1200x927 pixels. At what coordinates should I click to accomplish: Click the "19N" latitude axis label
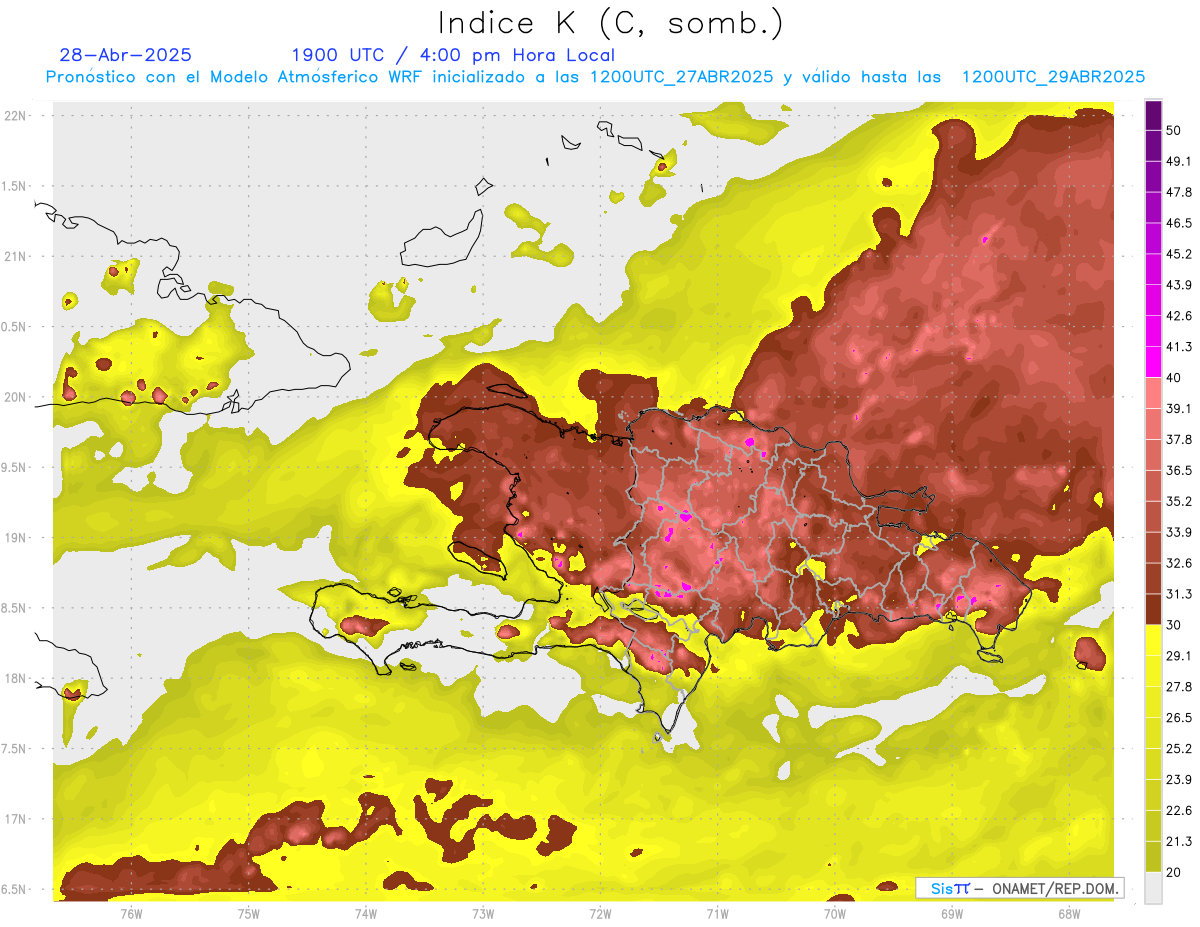coord(15,538)
